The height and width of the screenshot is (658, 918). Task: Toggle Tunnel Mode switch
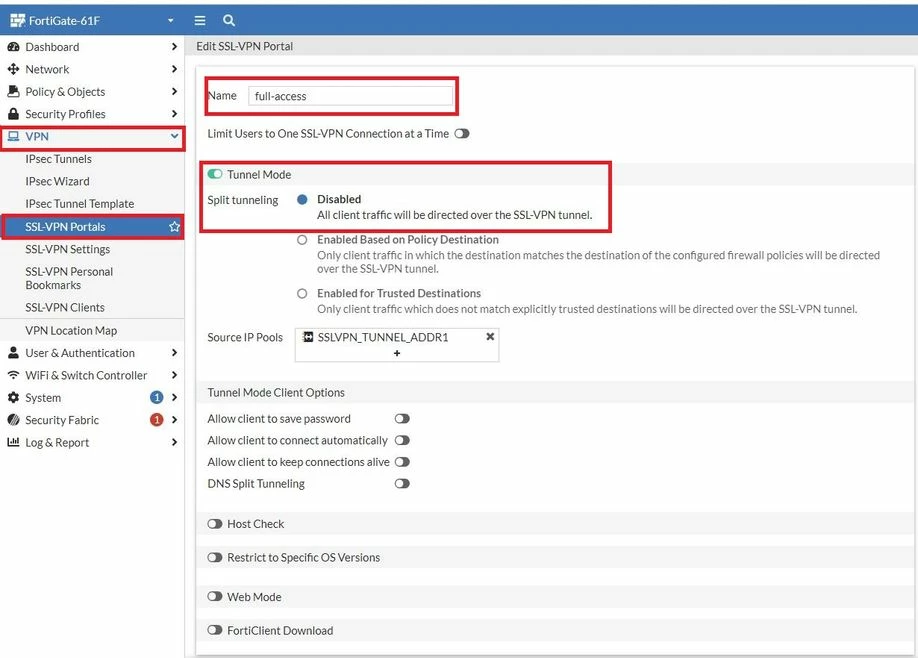click(x=215, y=174)
